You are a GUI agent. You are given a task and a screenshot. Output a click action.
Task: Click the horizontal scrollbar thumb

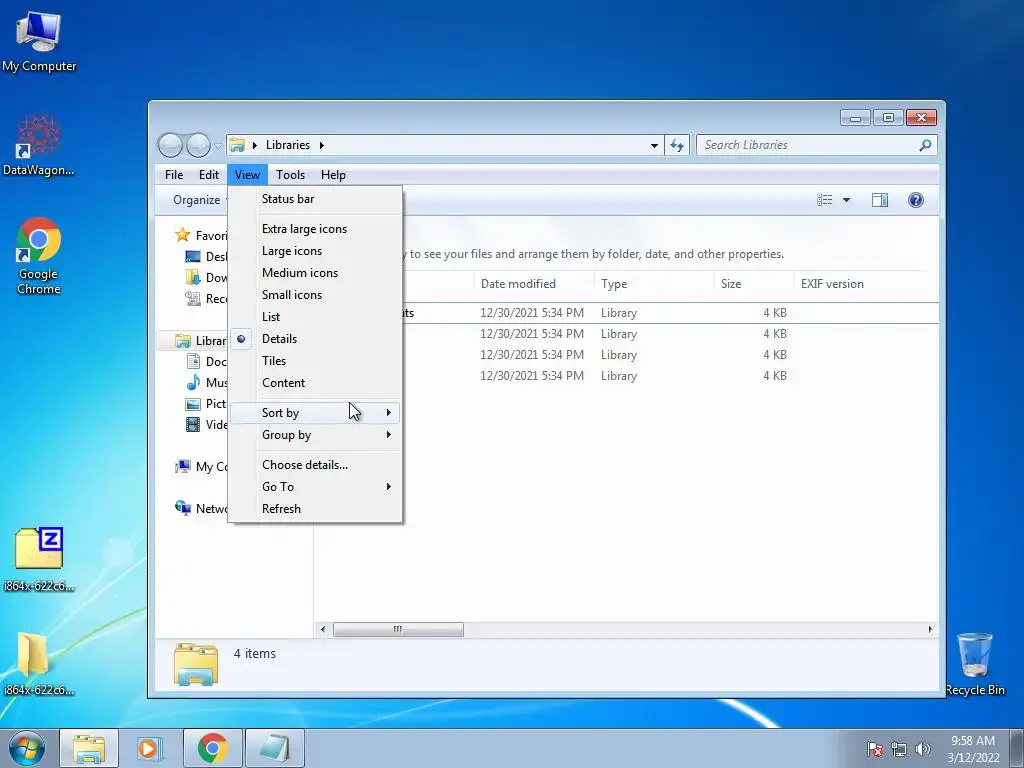pos(398,630)
